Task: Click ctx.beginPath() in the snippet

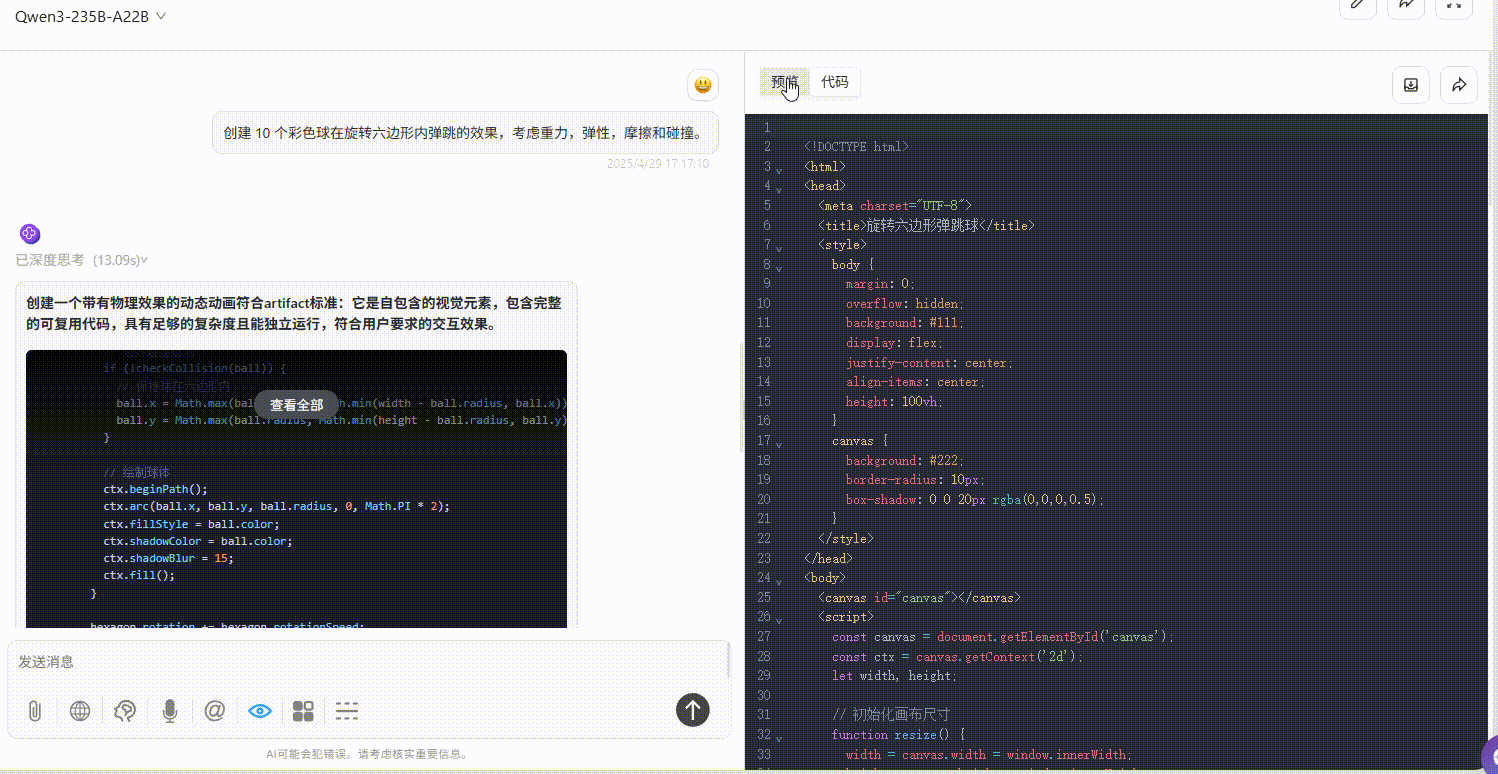Action: [x=155, y=489]
